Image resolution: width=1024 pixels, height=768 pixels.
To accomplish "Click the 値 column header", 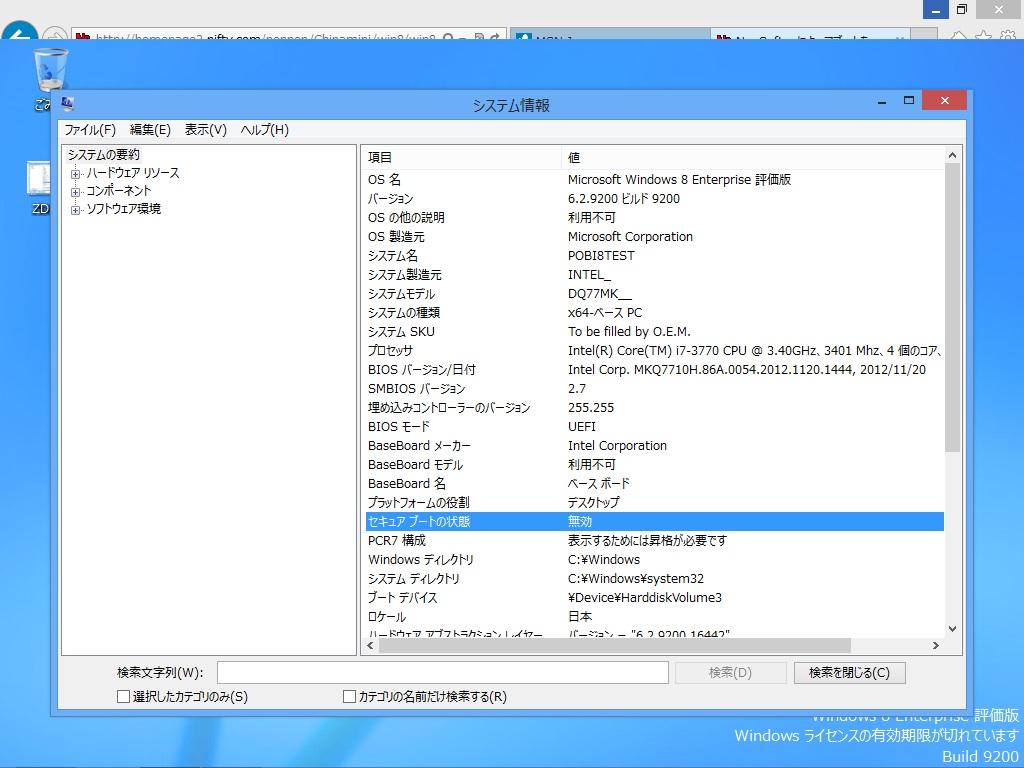I will (752, 157).
